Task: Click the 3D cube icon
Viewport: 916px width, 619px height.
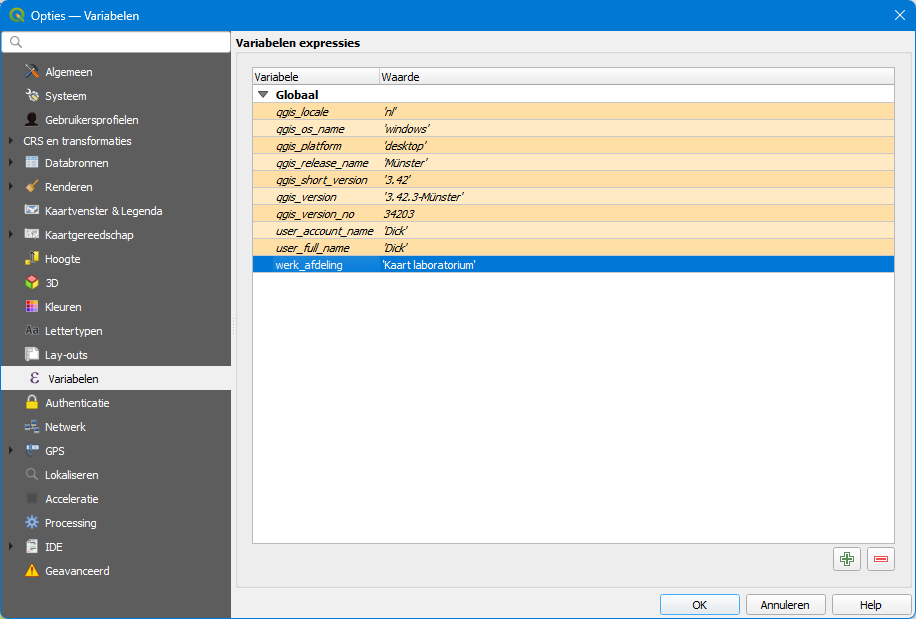Action: pyautogui.click(x=32, y=282)
